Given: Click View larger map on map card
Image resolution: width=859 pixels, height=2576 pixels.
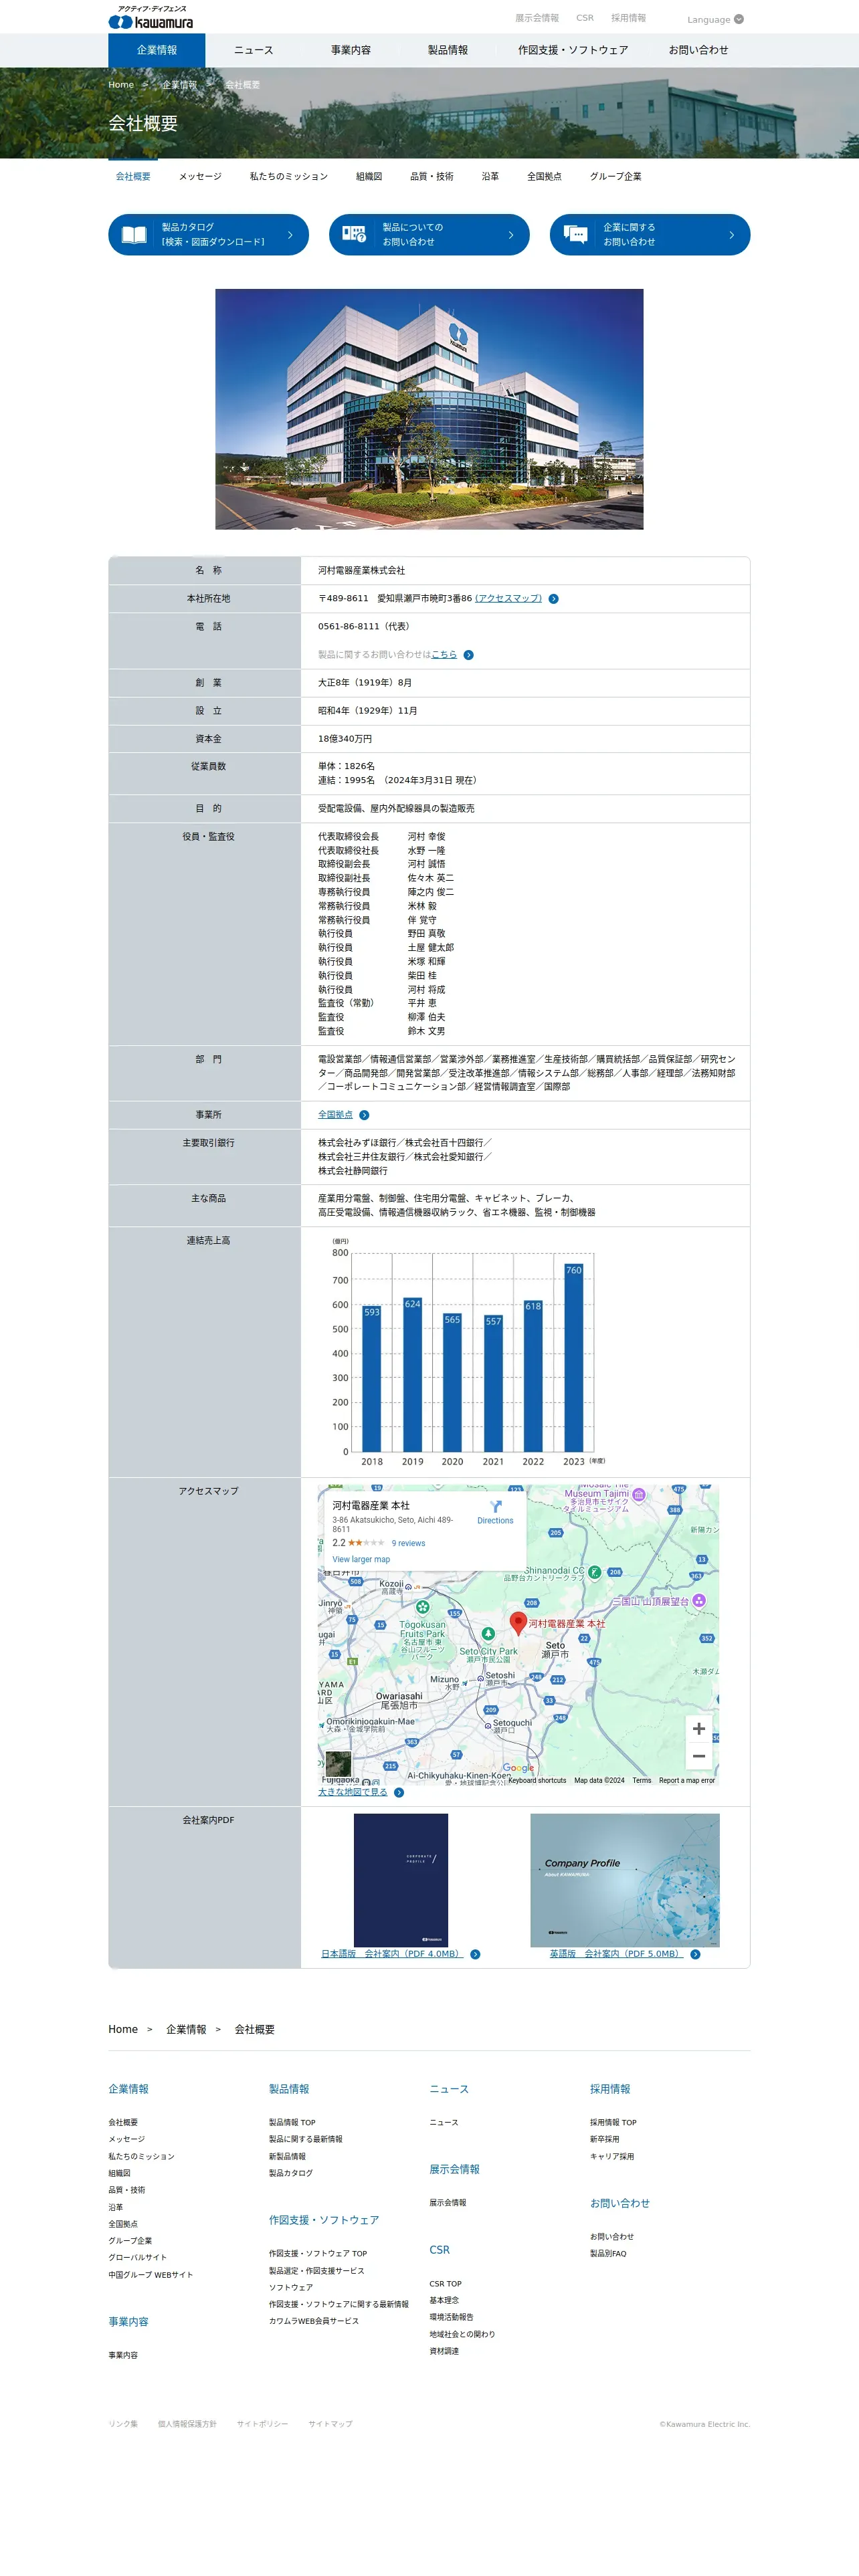Looking at the screenshot, I should 361,1559.
